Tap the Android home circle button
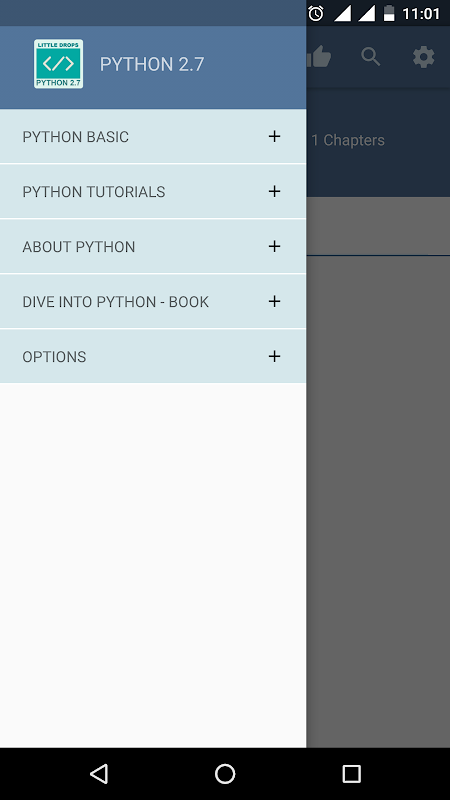 pos(225,773)
